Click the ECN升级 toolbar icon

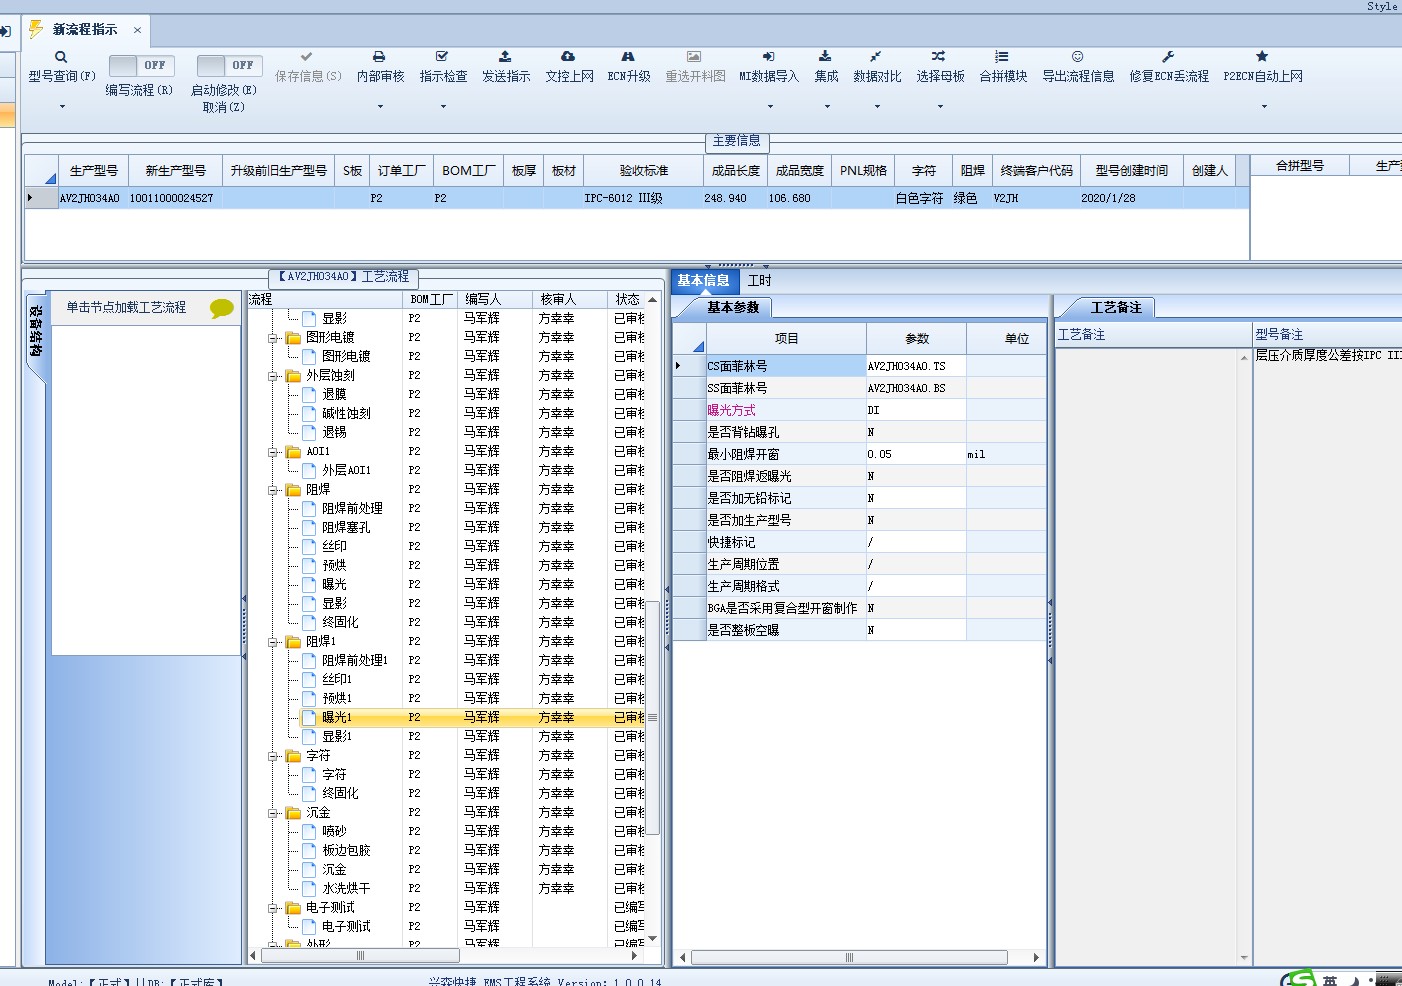click(628, 57)
